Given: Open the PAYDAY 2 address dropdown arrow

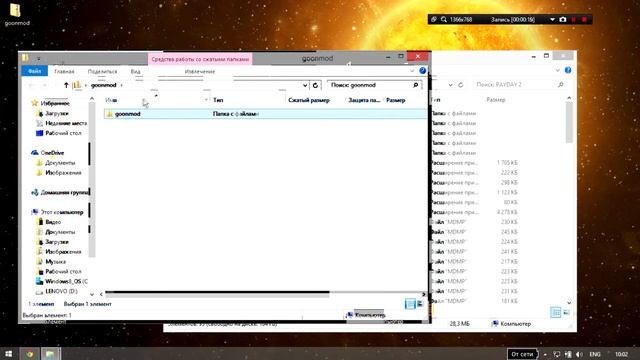Looking at the screenshot, I should point(450,85).
